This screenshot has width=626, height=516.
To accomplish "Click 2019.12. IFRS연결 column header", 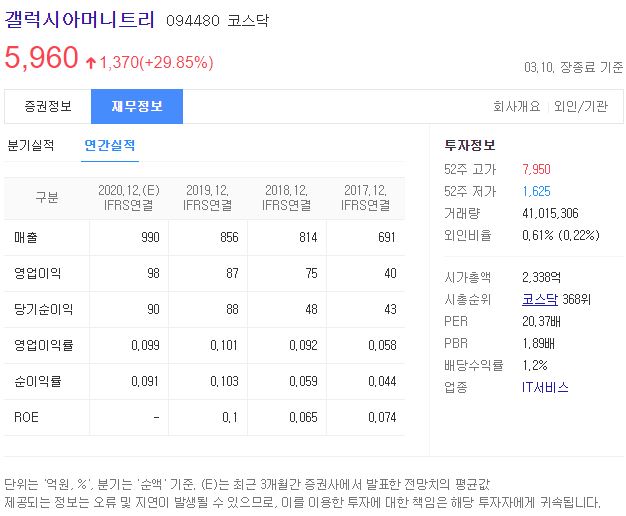I will pyautogui.click(x=208, y=198).
